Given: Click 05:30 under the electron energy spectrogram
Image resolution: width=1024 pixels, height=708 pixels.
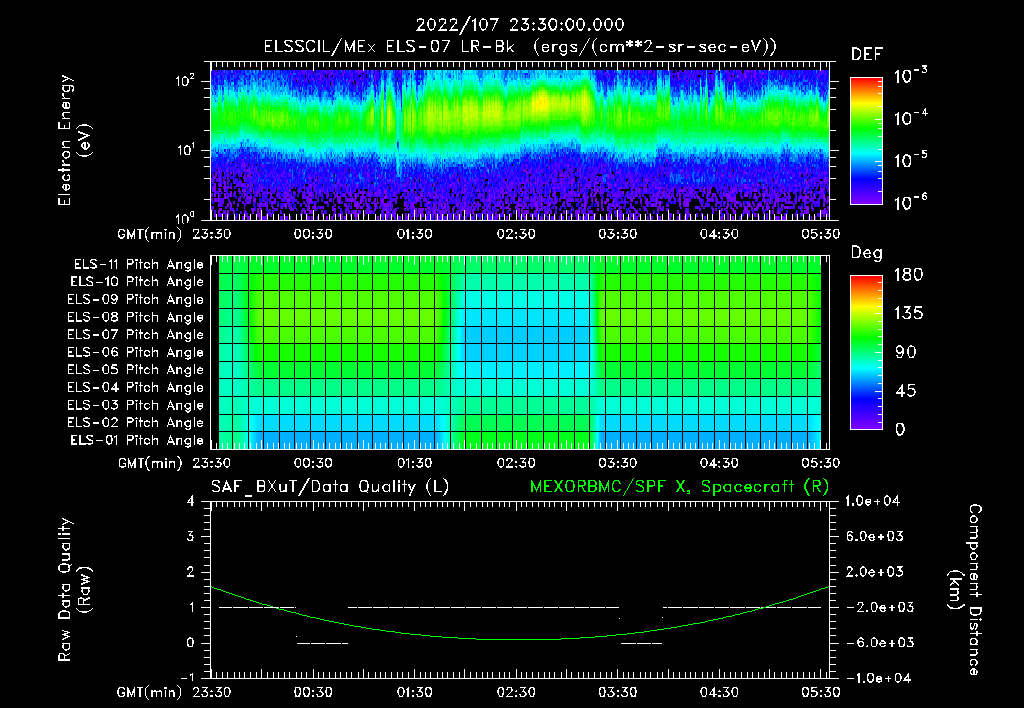Looking at the screenshot, I should (x=821, y=234).
